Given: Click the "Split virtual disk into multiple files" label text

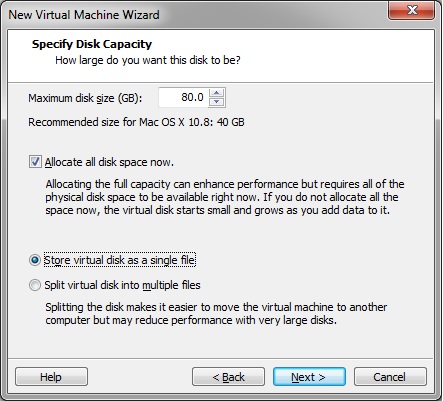Looking at the screenshot, I should [x=122, y=285].
